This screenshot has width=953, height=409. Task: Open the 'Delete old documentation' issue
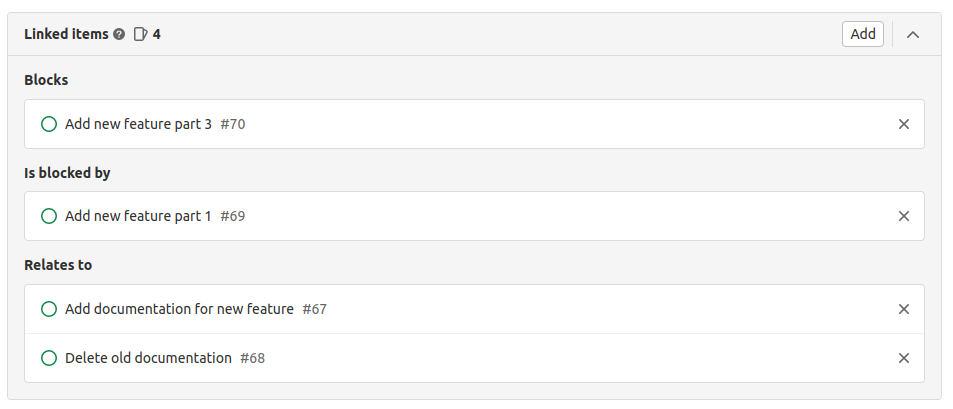tap(148, 358)
